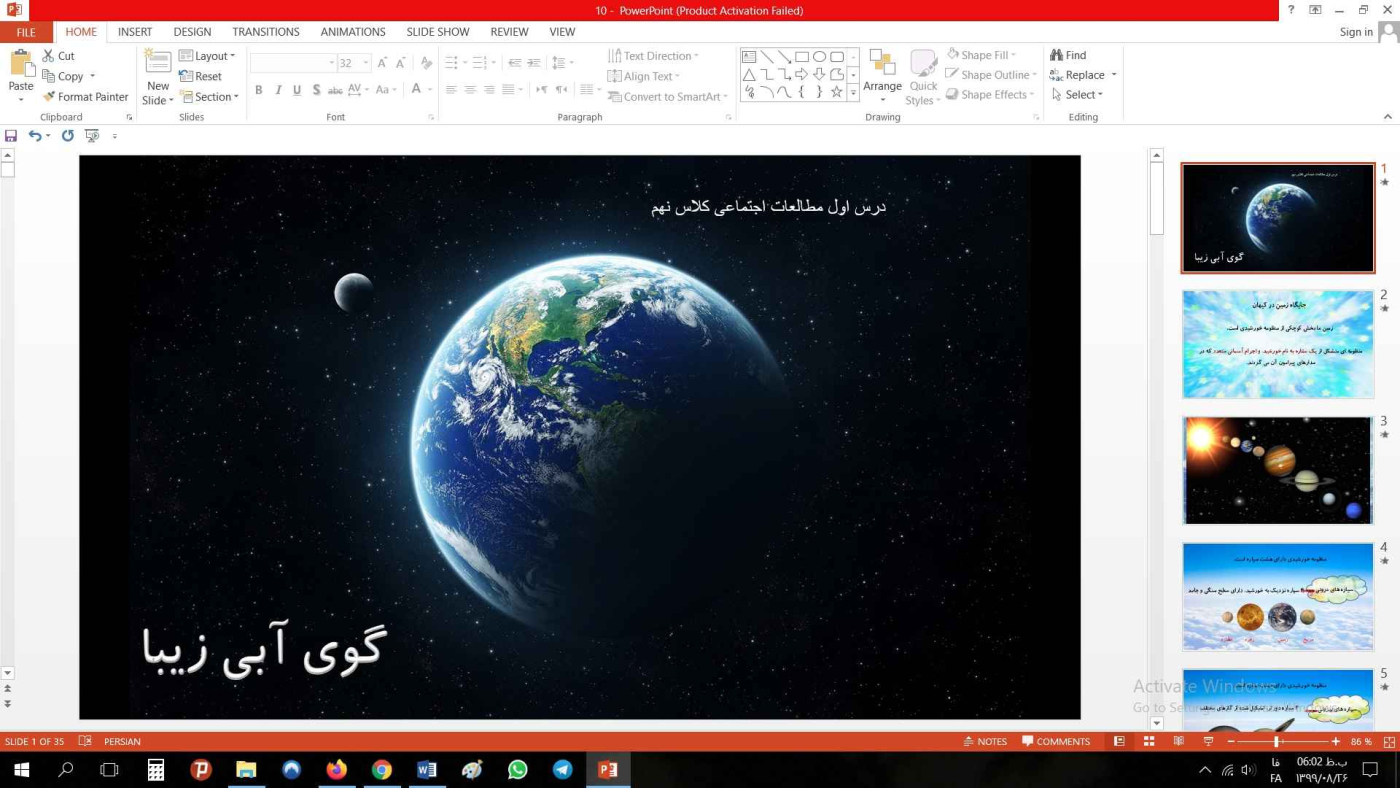Save the presentation from the quick access toolbar

coord(11,136)
